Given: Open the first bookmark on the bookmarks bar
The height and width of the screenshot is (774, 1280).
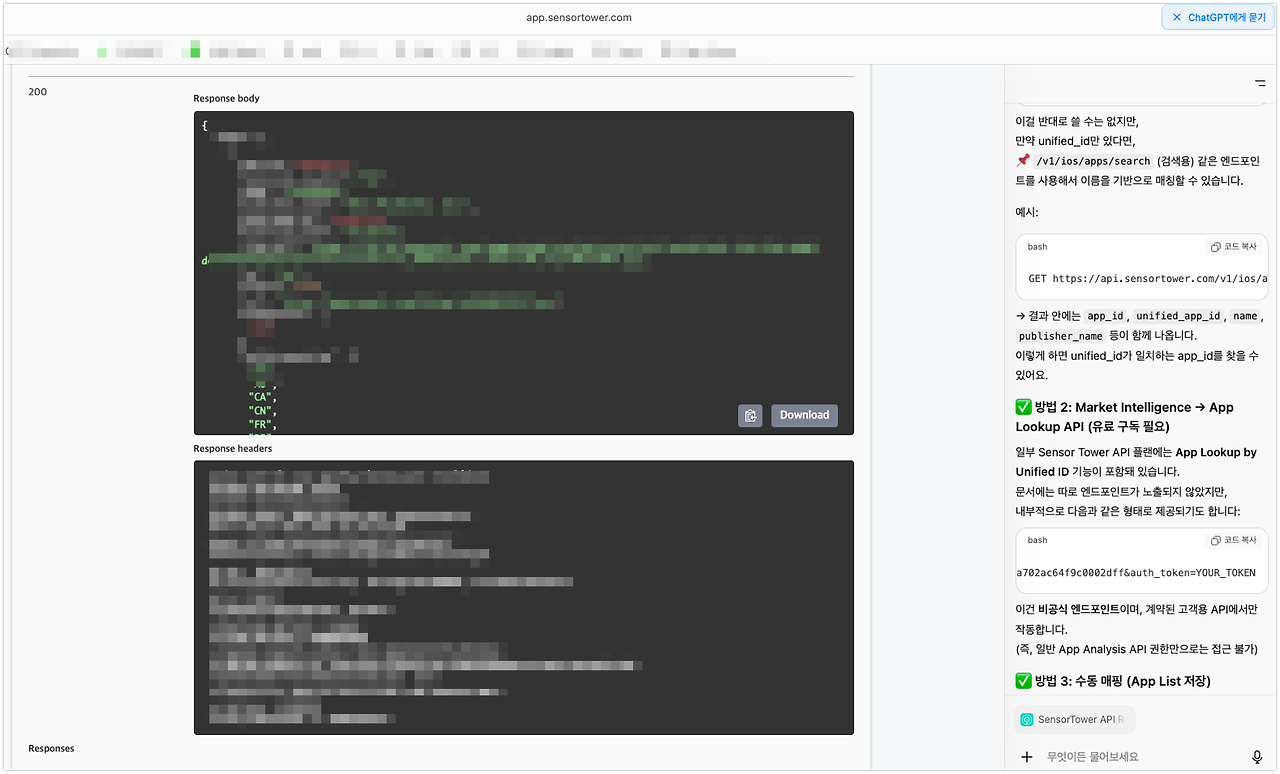Looking at the screenshot, I should 42,49.
